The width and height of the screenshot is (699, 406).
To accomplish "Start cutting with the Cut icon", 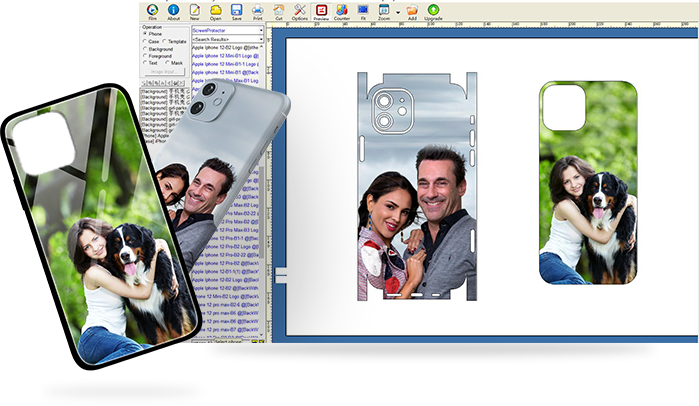I will point(279,12).
